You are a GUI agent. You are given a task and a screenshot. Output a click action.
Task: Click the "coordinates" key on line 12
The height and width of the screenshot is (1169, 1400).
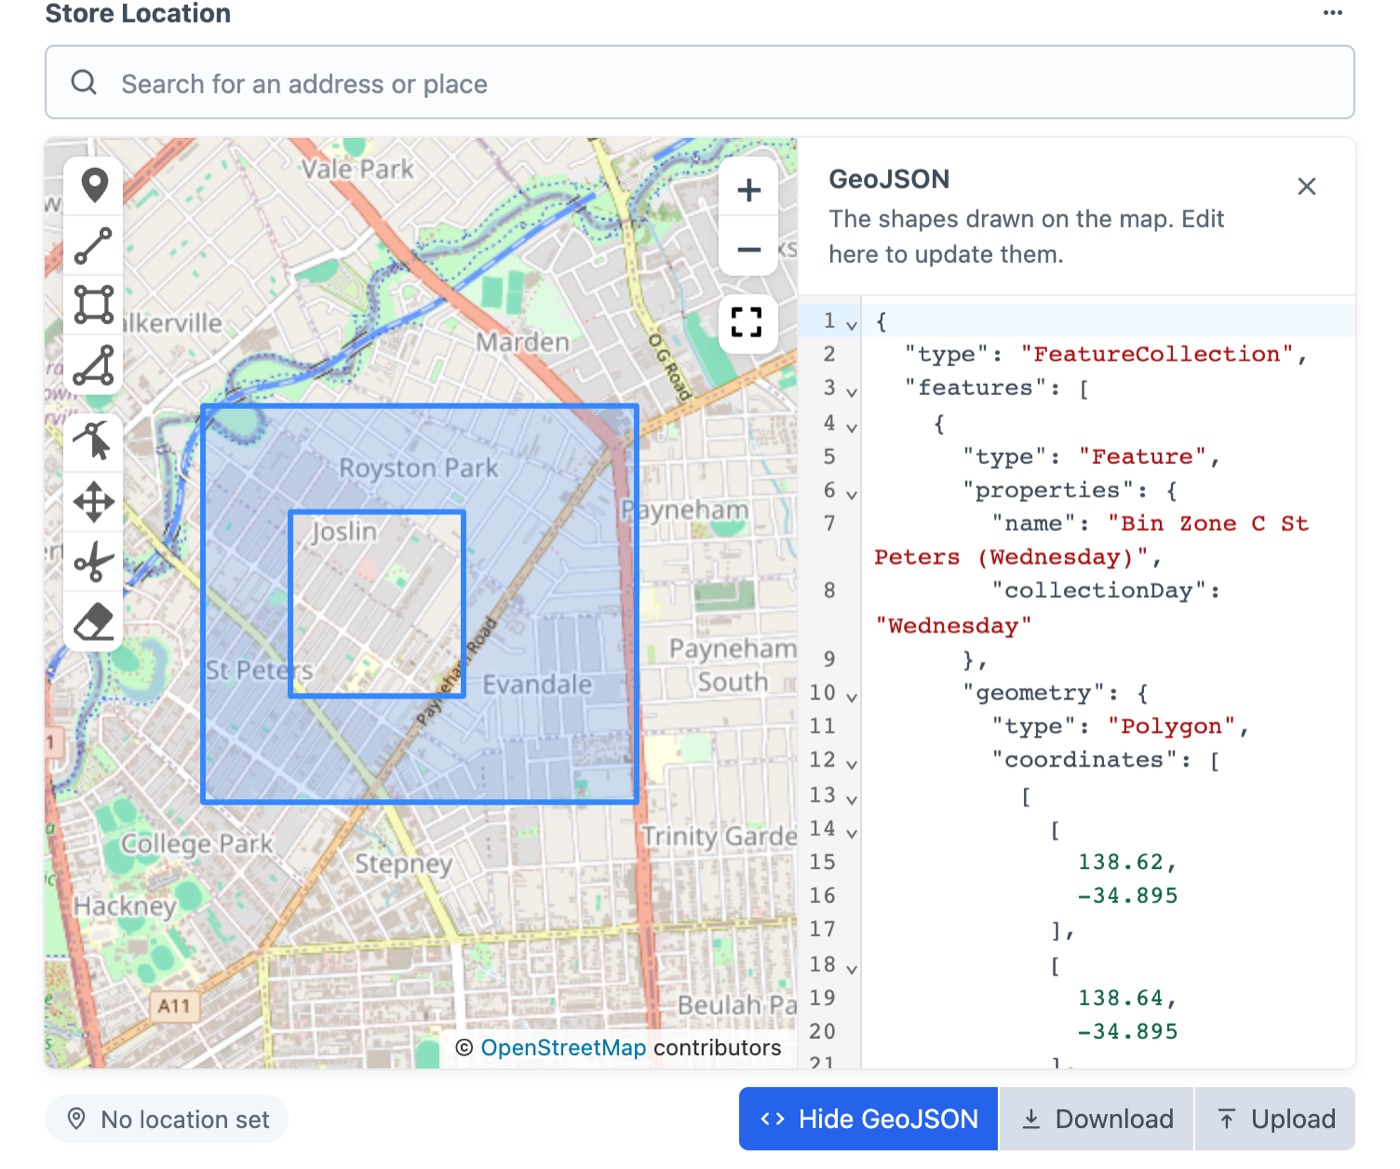click(x=1085, y=760)
